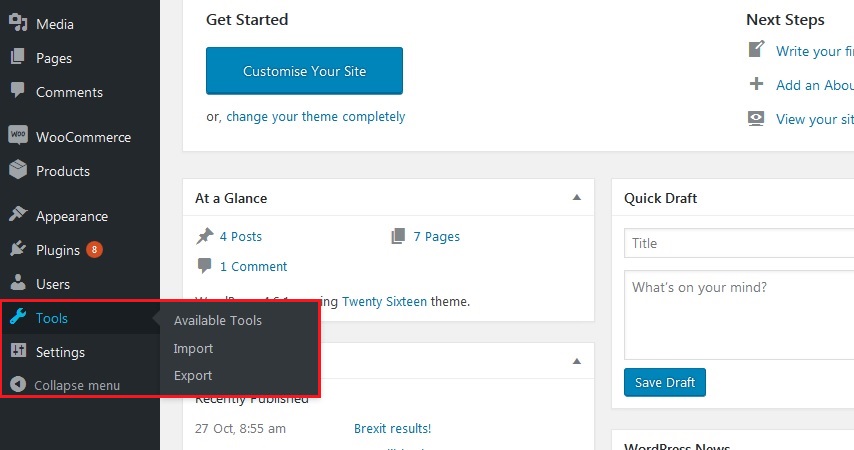Collapse the At a Glance panel
Viewport: 854px width, 450px height.
577,198
